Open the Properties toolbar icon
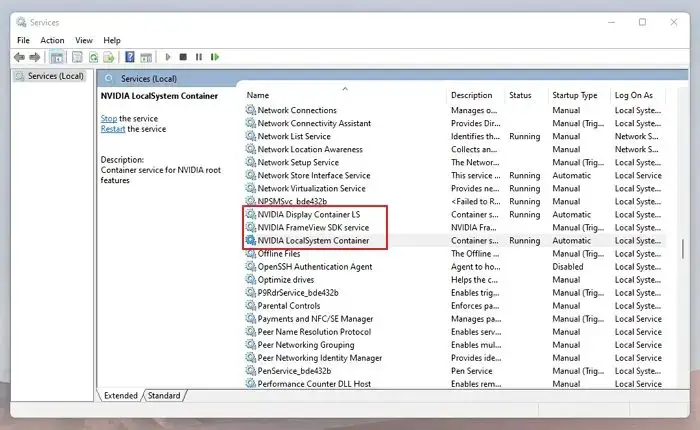 tap(77, 57)
